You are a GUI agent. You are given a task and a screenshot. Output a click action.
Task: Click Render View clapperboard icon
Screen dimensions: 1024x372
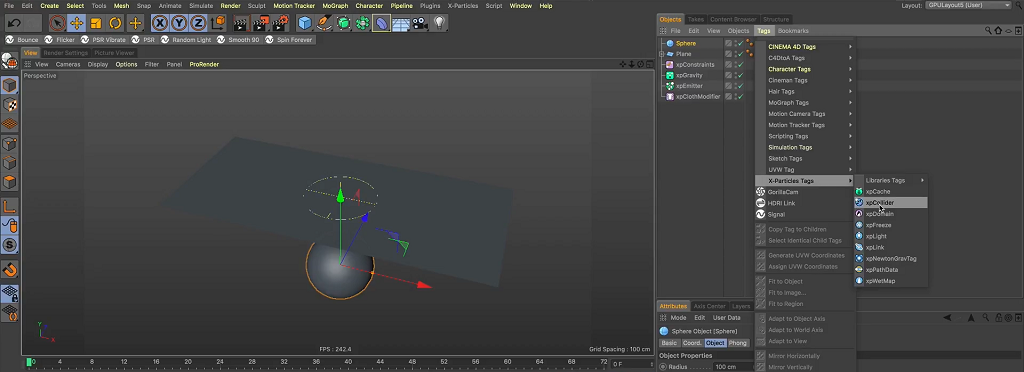[241, 23]
